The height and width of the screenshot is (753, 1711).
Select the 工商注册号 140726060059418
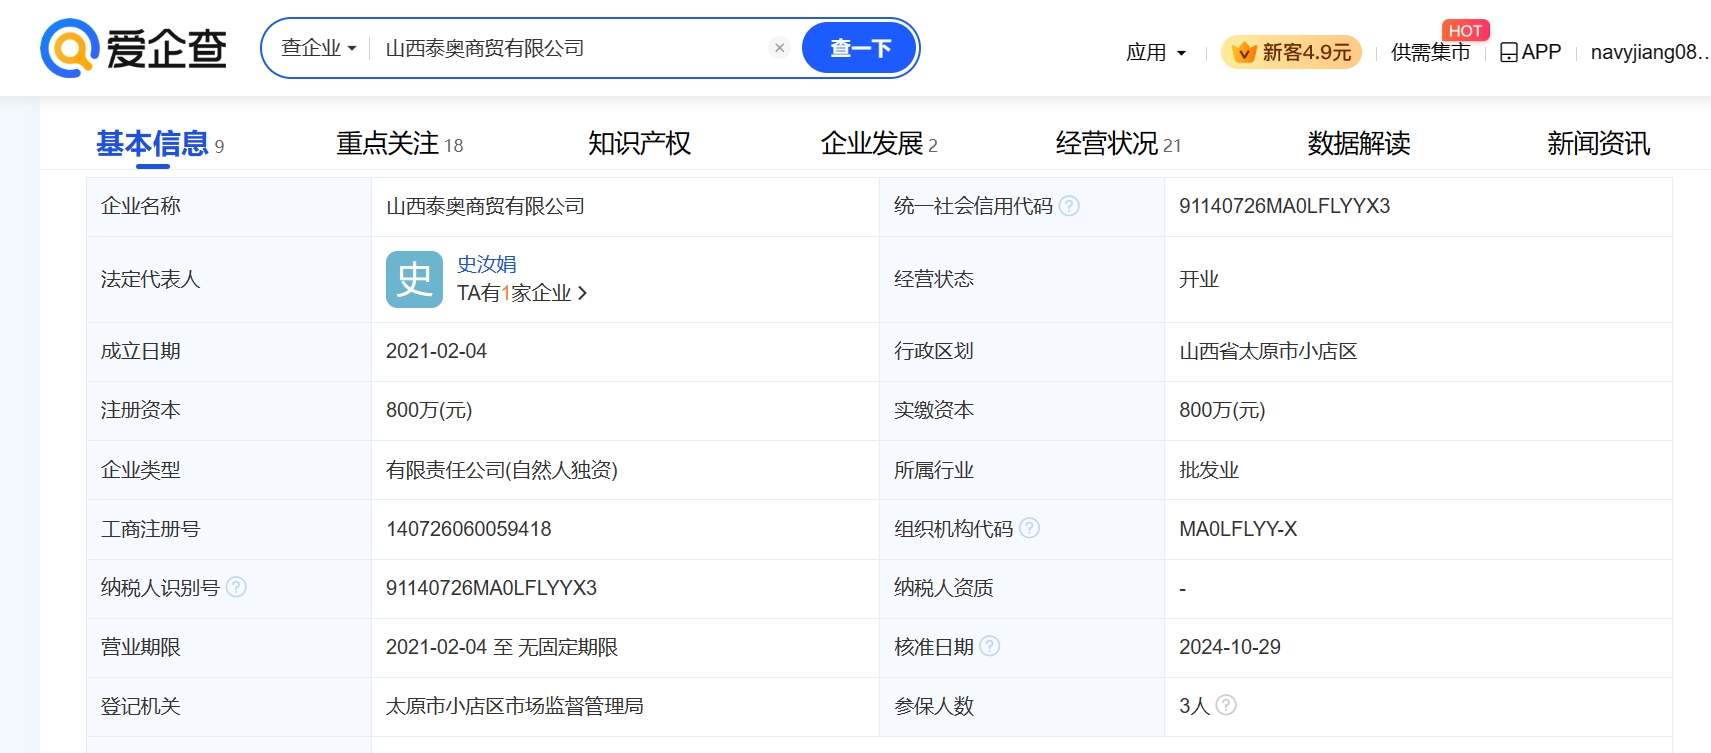pos(469,529)
